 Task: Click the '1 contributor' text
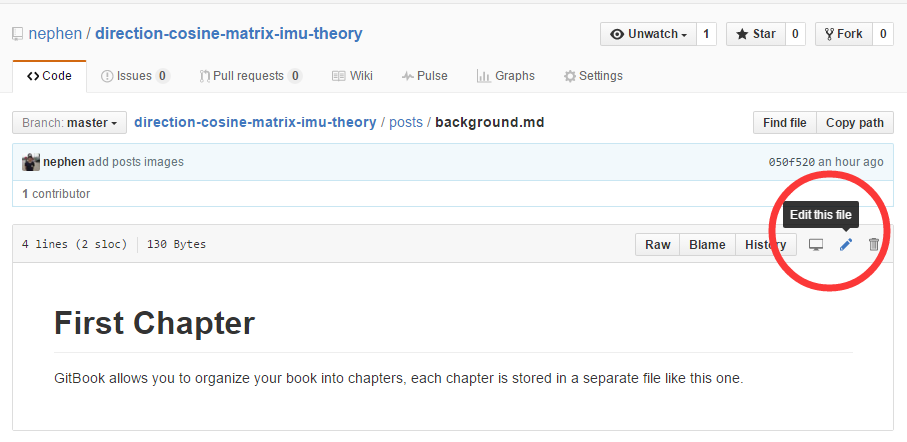(56, 194)
